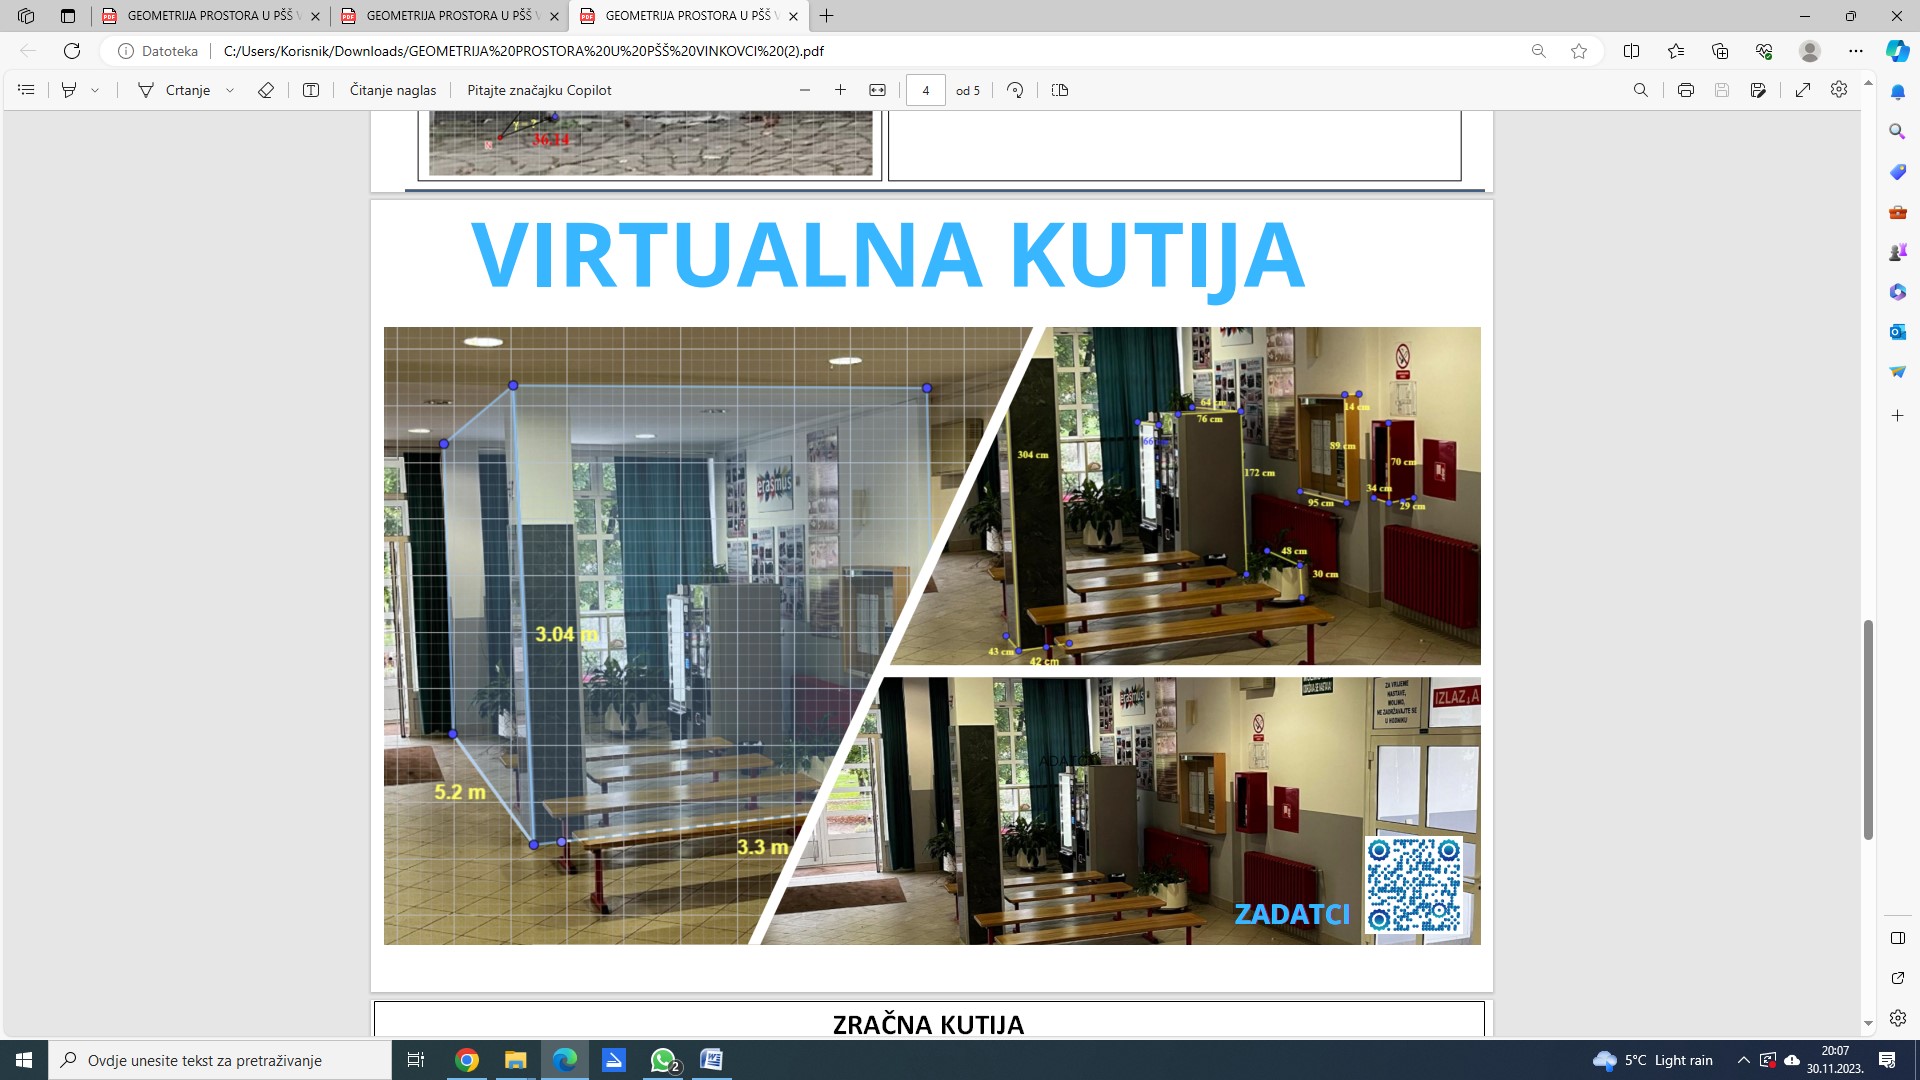Select the highlight tool
This screenshot has width=1920, height=1080.
pos(69,90)
